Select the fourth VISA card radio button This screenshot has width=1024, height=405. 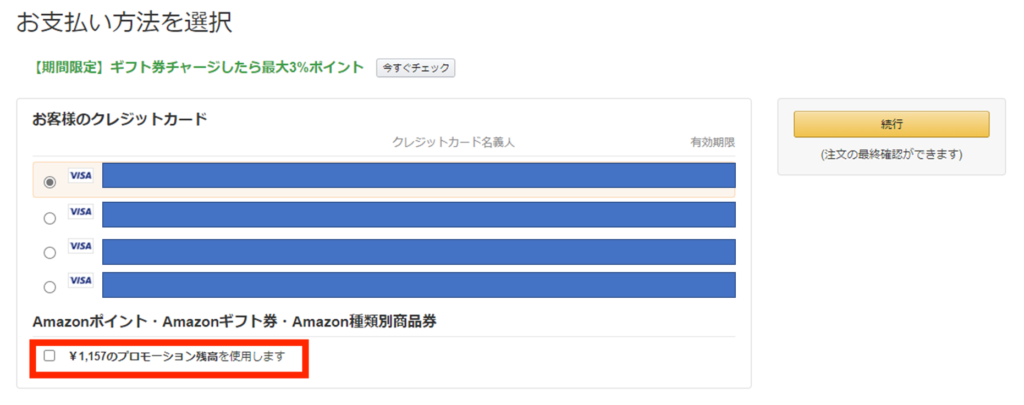pos(50,287)
